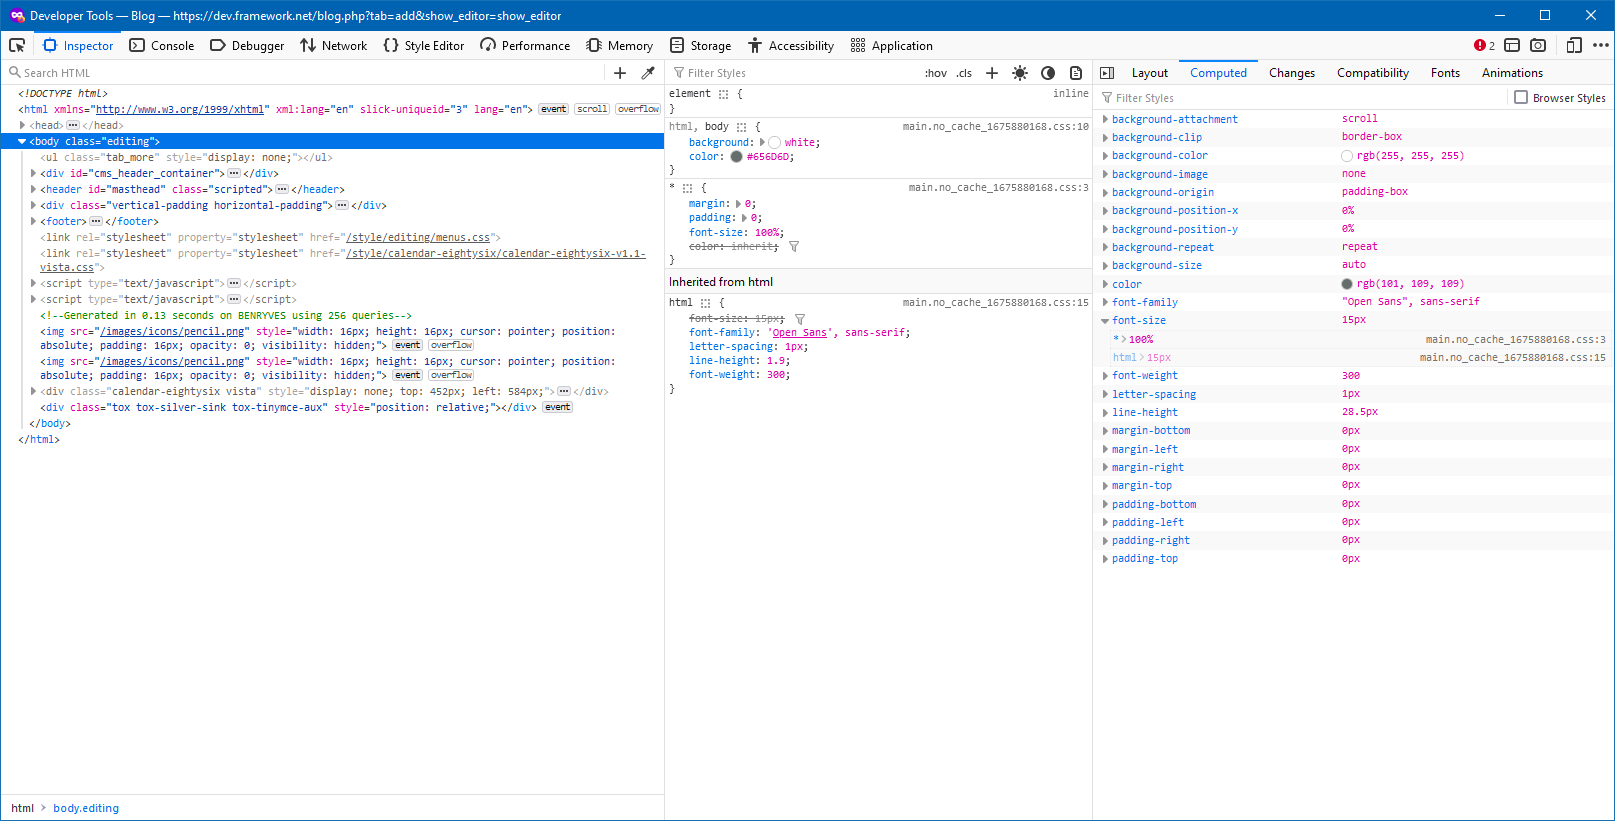Create a new node with plus icon

pos(620,73)
